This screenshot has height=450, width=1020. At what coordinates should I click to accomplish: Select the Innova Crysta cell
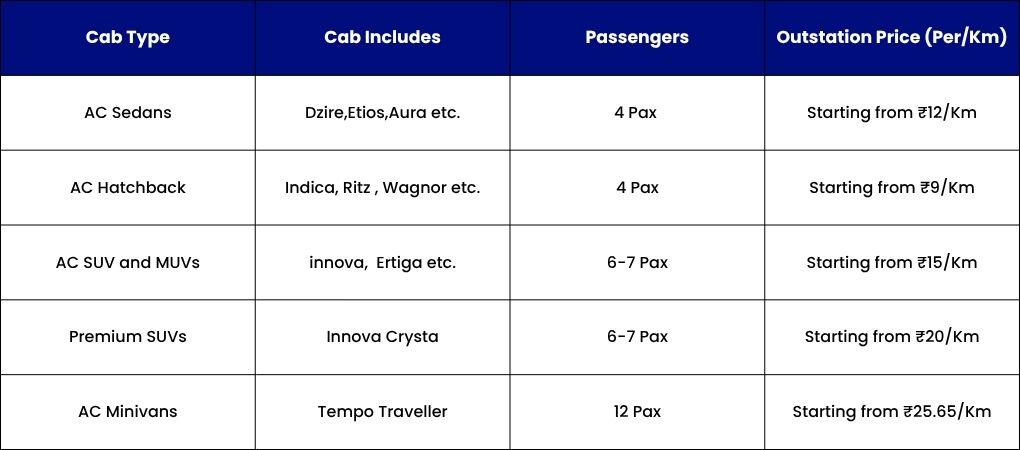coord(382,337)
